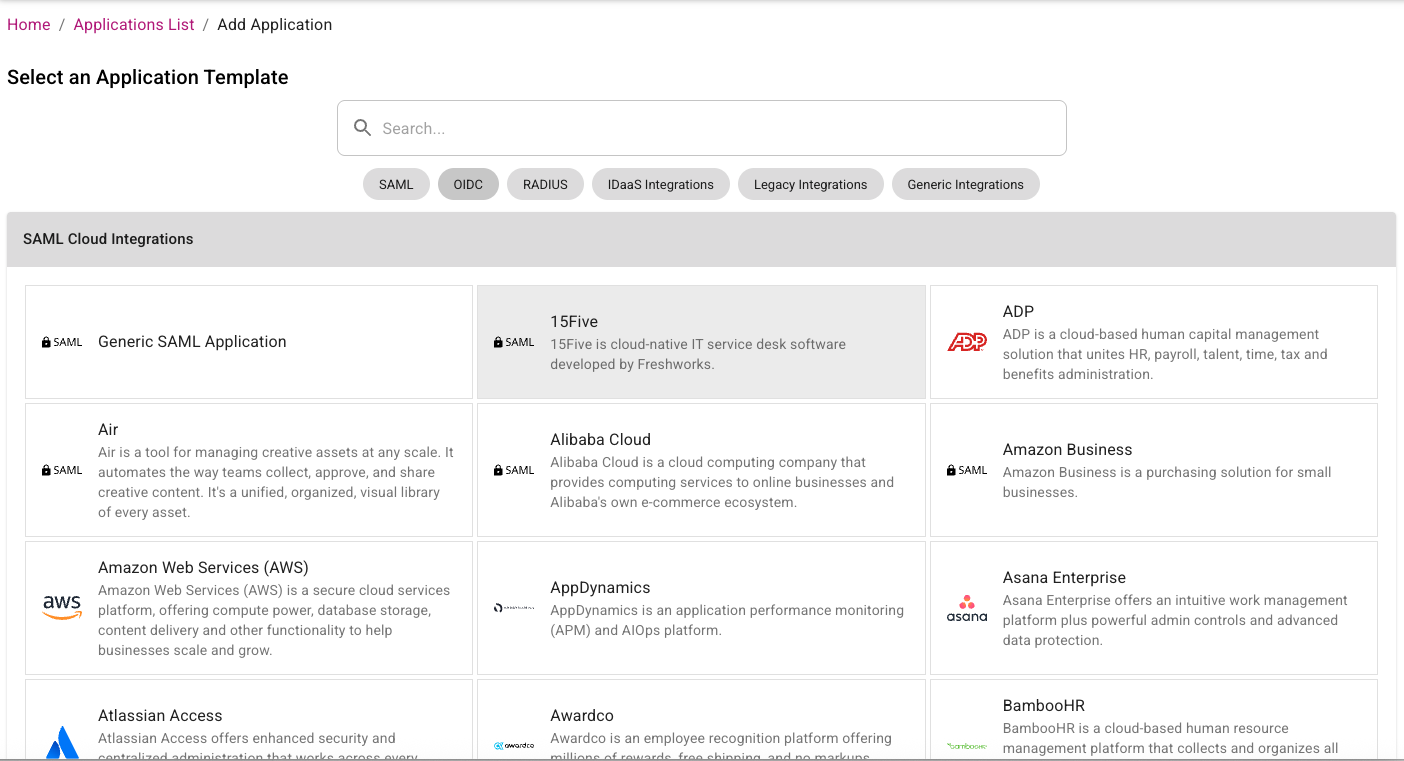Select the Generic SAML Application title

coord(192,342)
